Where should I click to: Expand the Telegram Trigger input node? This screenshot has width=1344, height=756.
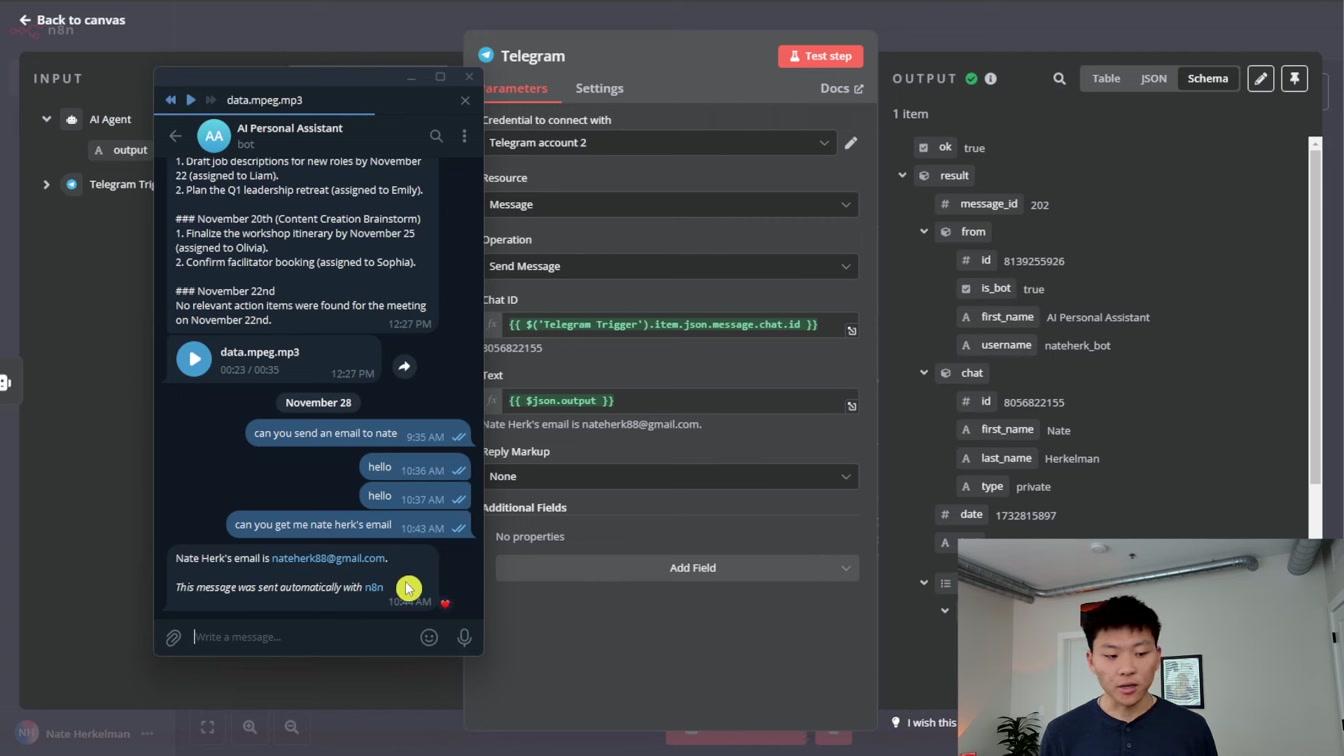pos(46,184)
